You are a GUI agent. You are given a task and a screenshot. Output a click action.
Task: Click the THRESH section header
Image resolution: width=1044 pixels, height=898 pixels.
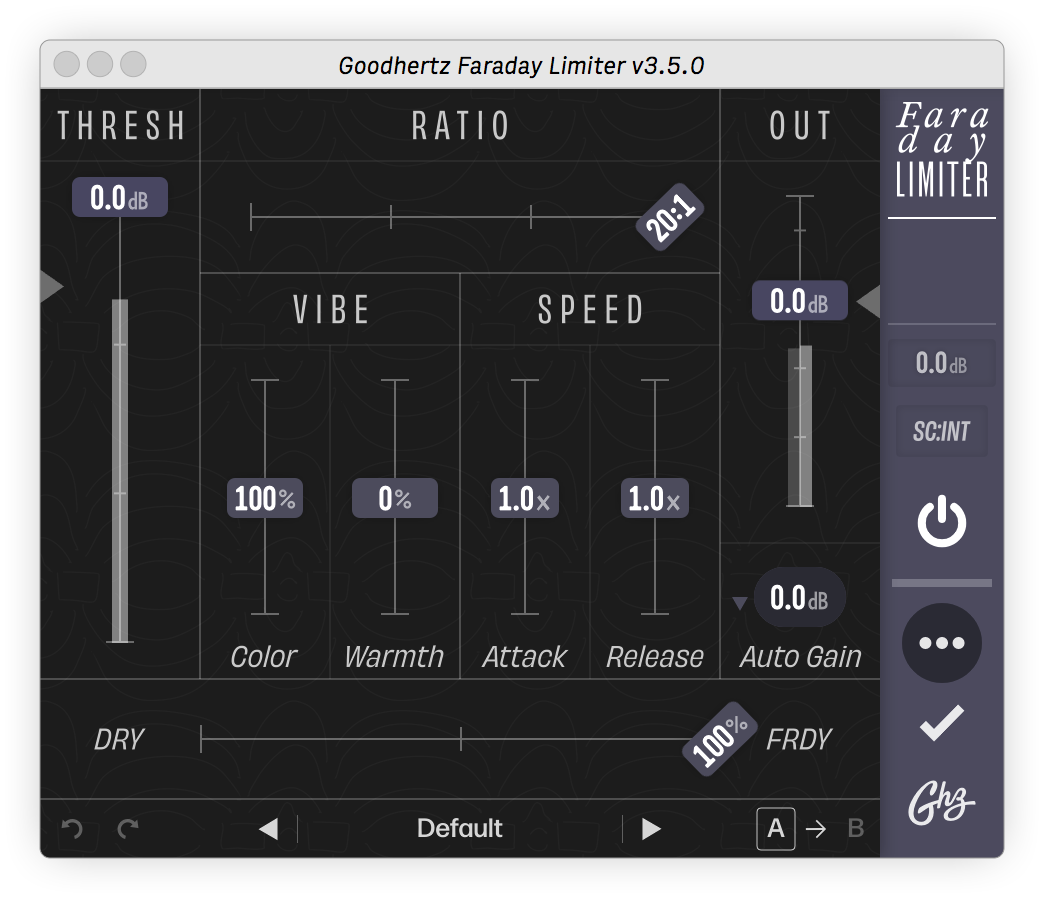point(121,126)
